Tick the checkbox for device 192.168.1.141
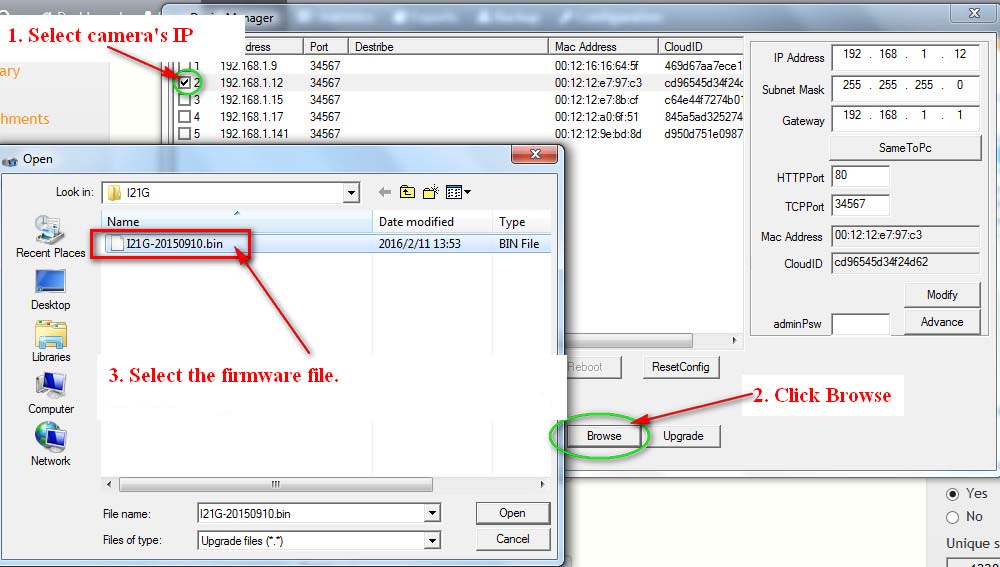Screen dimensions: 1000x567 pyautogui.click(x=184, y=133)
